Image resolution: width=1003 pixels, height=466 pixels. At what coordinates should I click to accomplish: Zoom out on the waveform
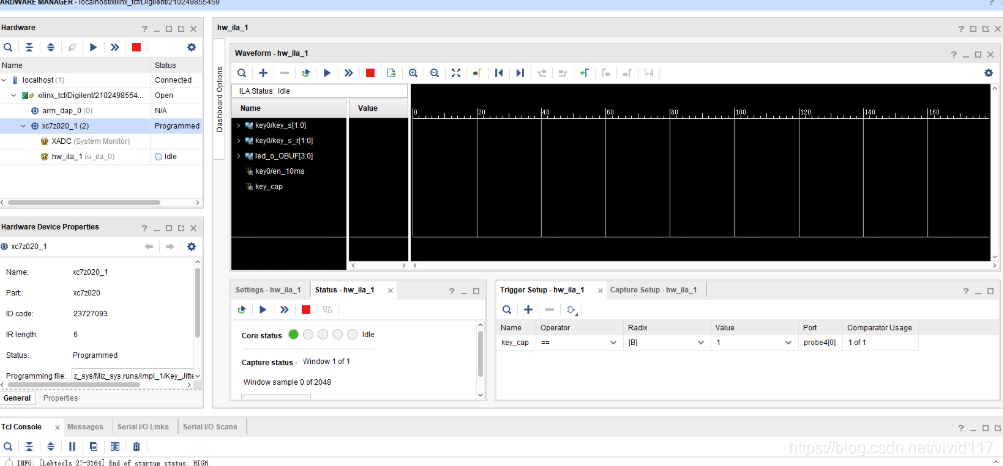click(434, 73)
